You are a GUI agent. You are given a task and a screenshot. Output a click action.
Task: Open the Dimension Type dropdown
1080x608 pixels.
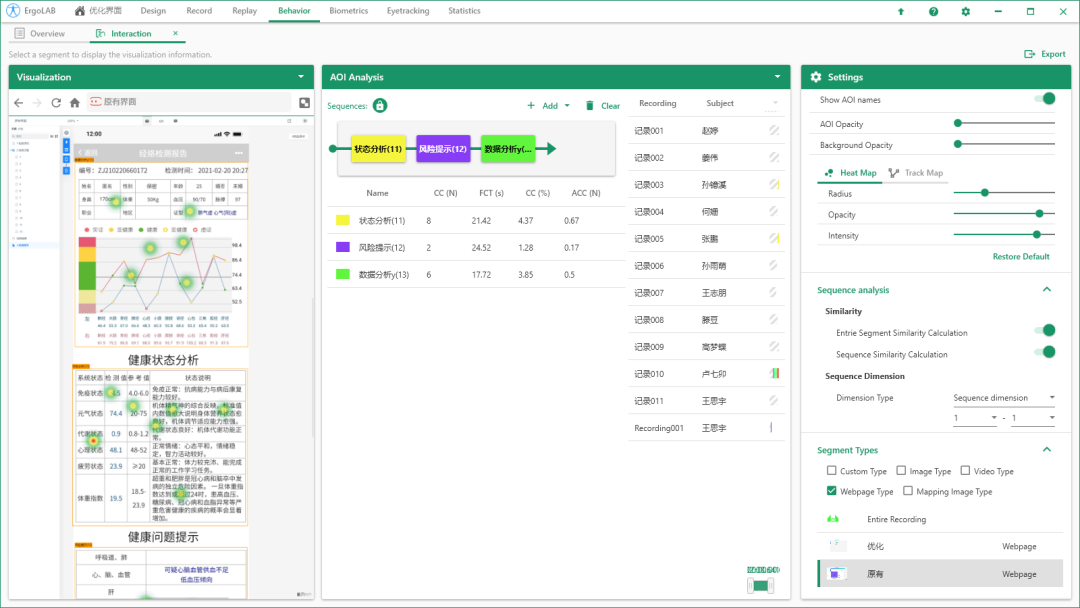[1004, 398]
